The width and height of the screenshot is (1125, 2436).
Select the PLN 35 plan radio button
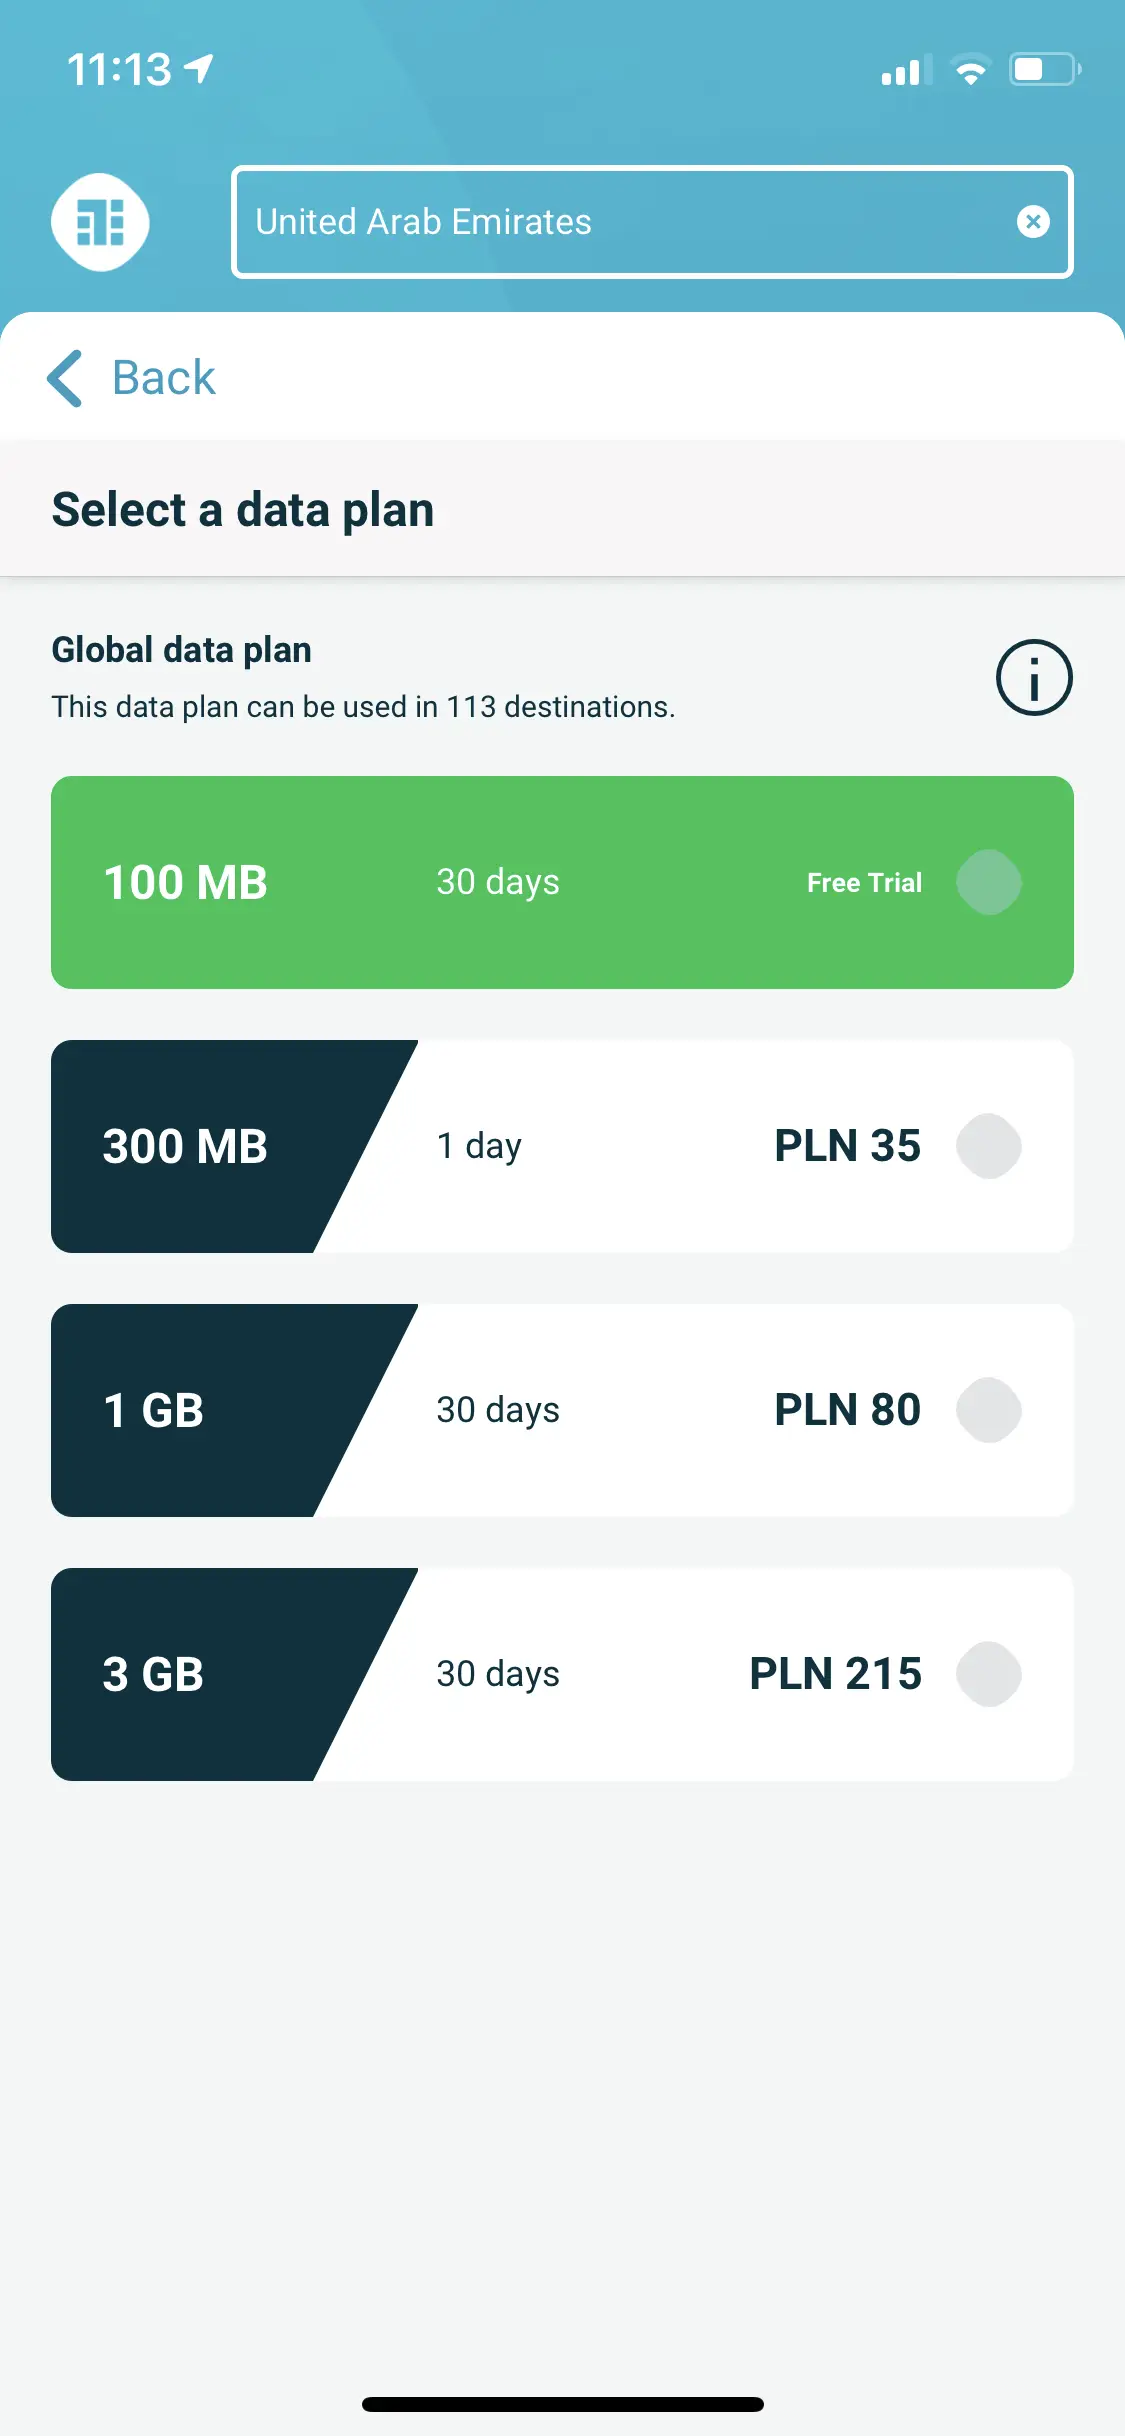point(988,1146)
